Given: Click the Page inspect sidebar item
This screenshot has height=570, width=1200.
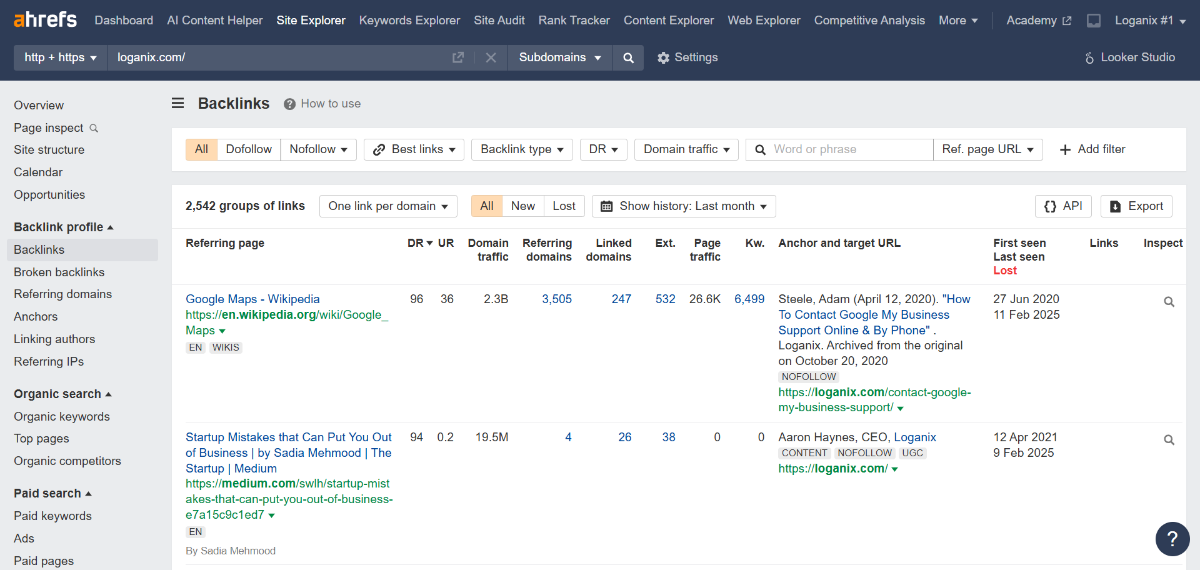Looking at the screenshot, I should pos(56,128).
